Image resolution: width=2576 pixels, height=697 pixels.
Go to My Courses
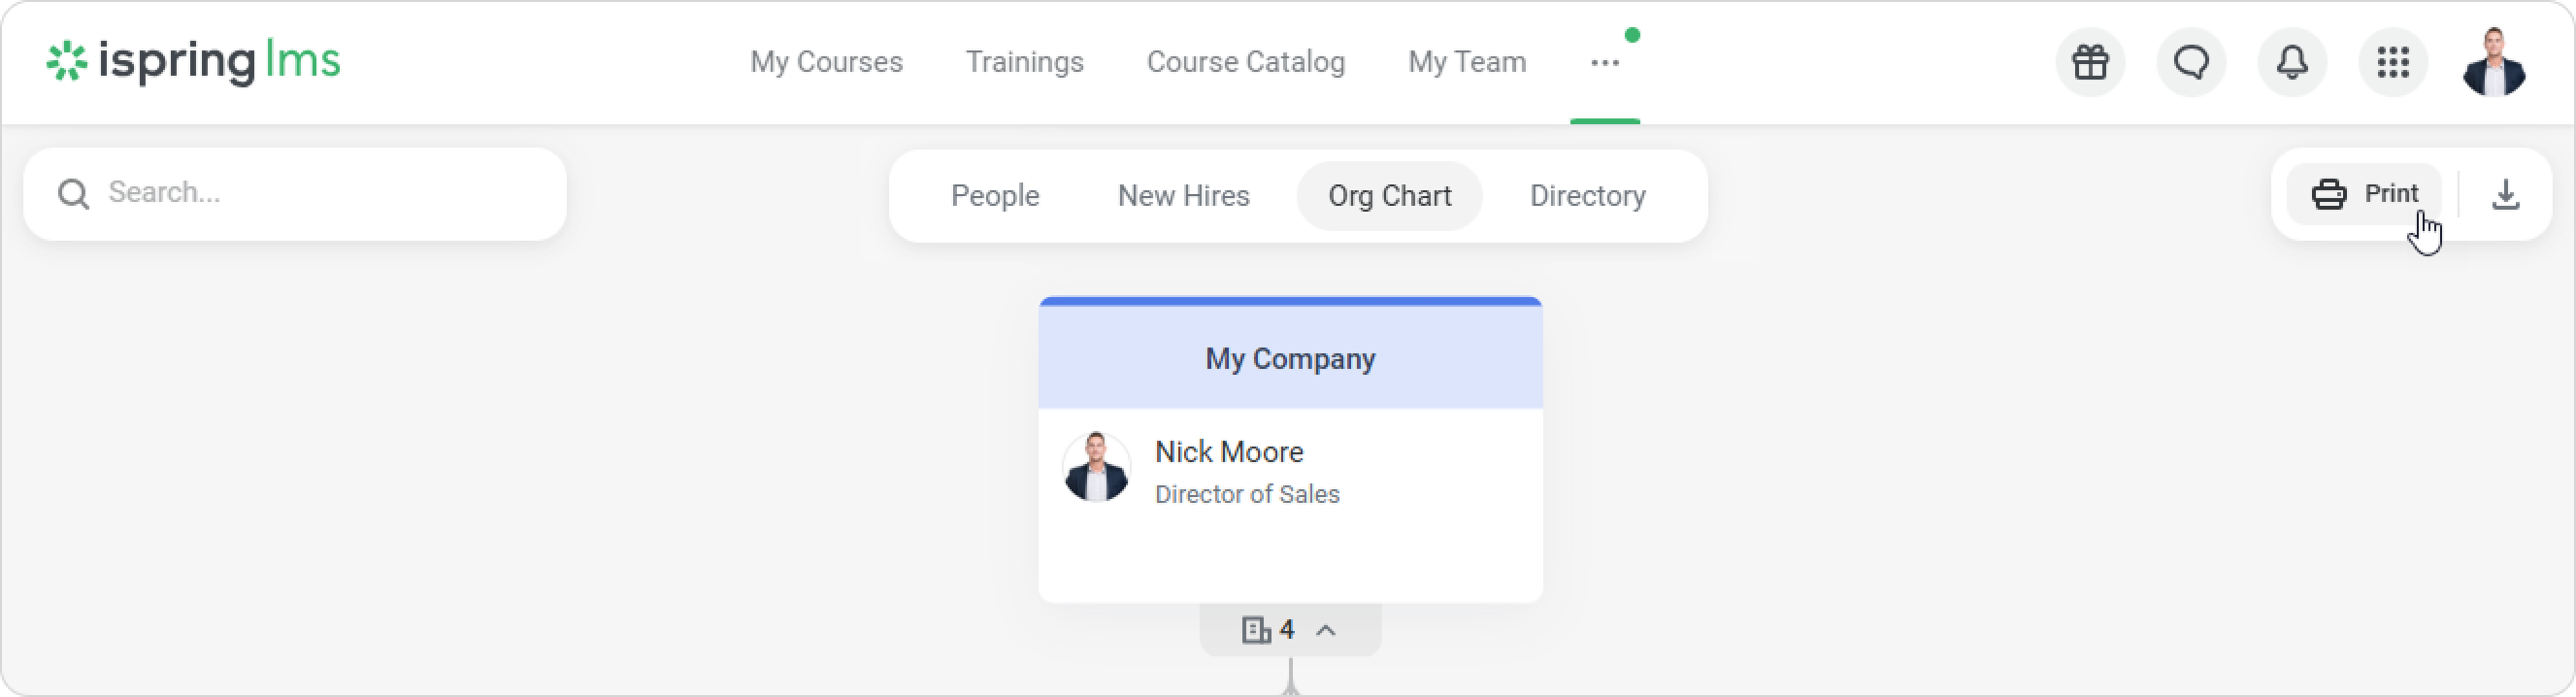(826, 63)
